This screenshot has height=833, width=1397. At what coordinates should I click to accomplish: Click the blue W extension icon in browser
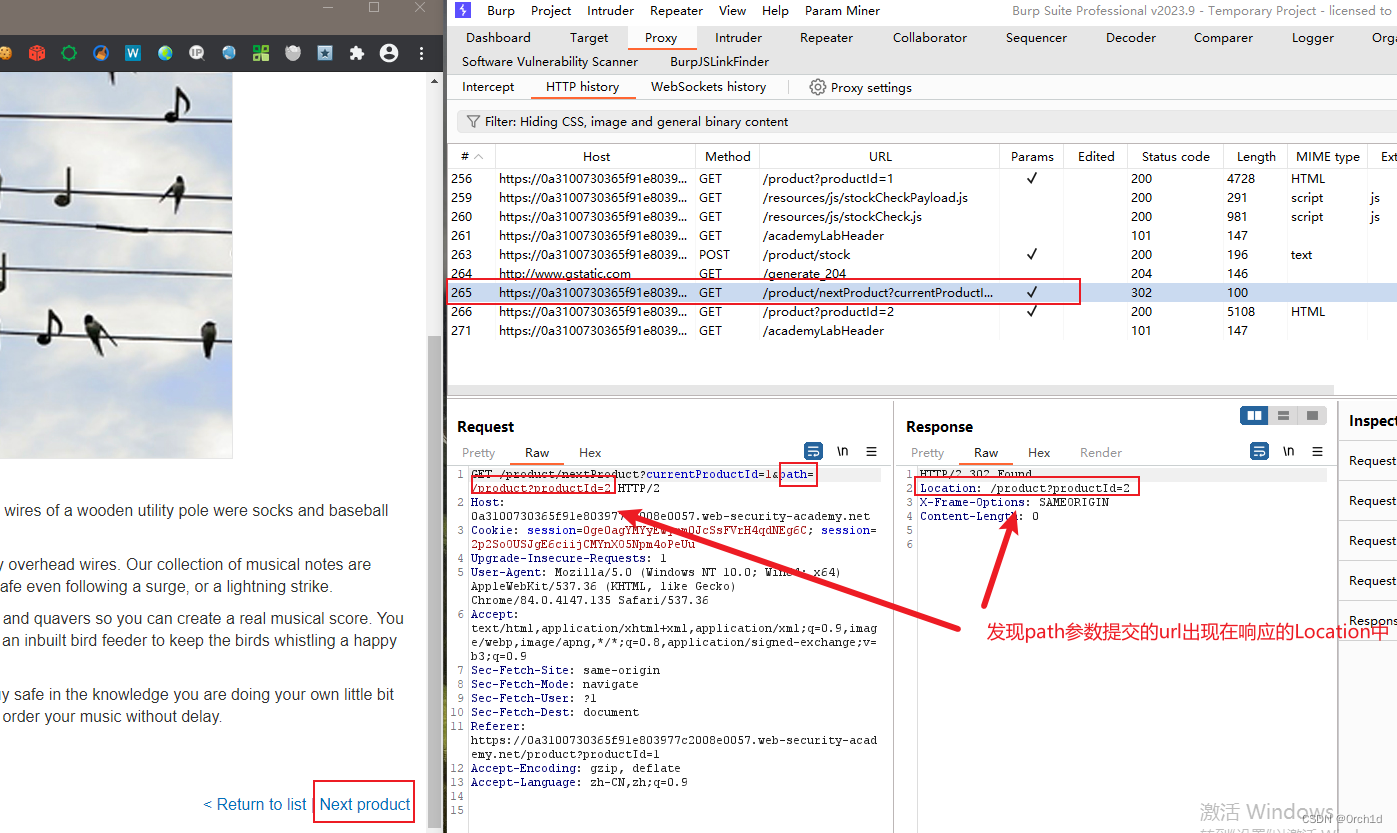coord(133,53)
